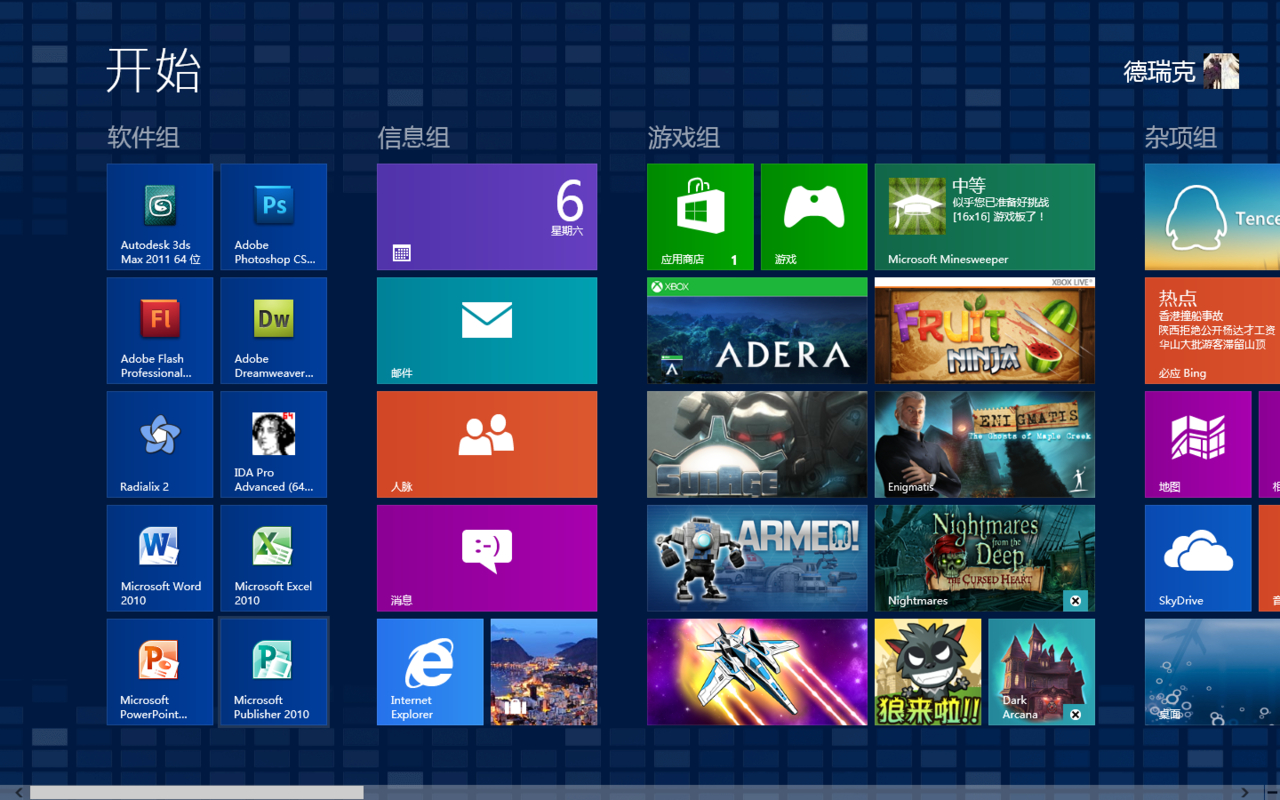Open the 应用商店 store tile
Image resolution: width=1280 pixels, height=800 pixels.
tap(700, 217)
